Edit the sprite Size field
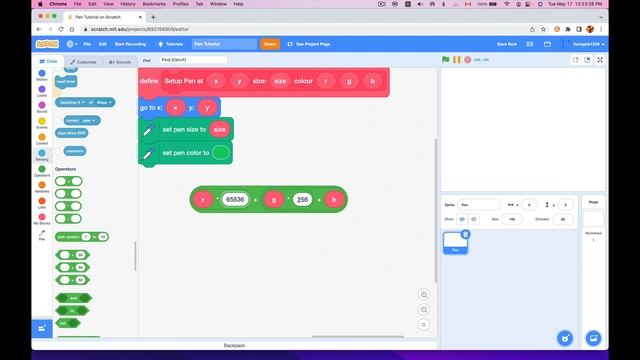 coord(512,219)
